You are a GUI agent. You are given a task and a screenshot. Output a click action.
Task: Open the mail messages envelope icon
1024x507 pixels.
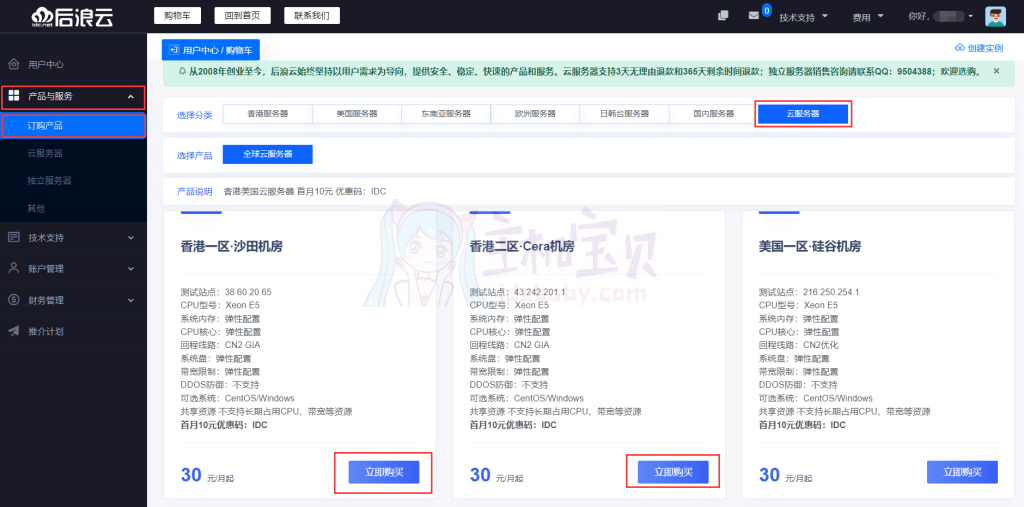[753, 16]
